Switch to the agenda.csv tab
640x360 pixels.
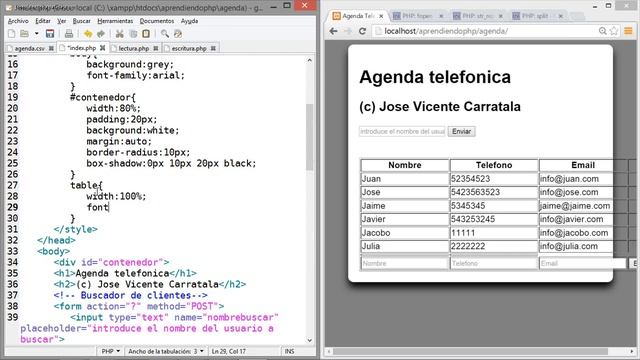coord(29,48)
